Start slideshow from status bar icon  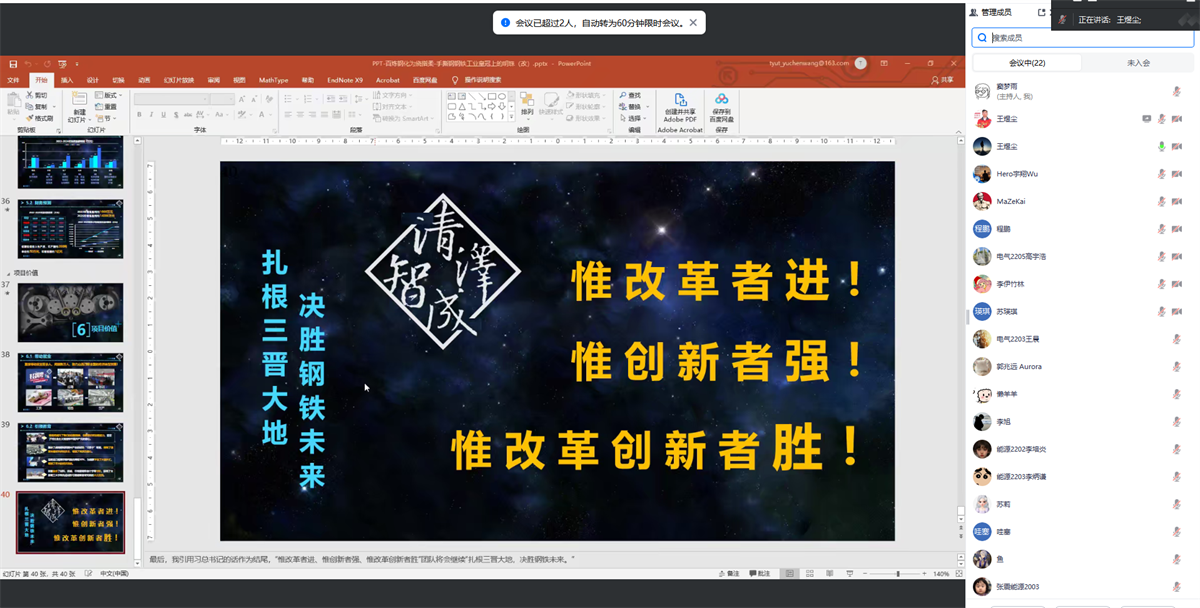(850, 574)
